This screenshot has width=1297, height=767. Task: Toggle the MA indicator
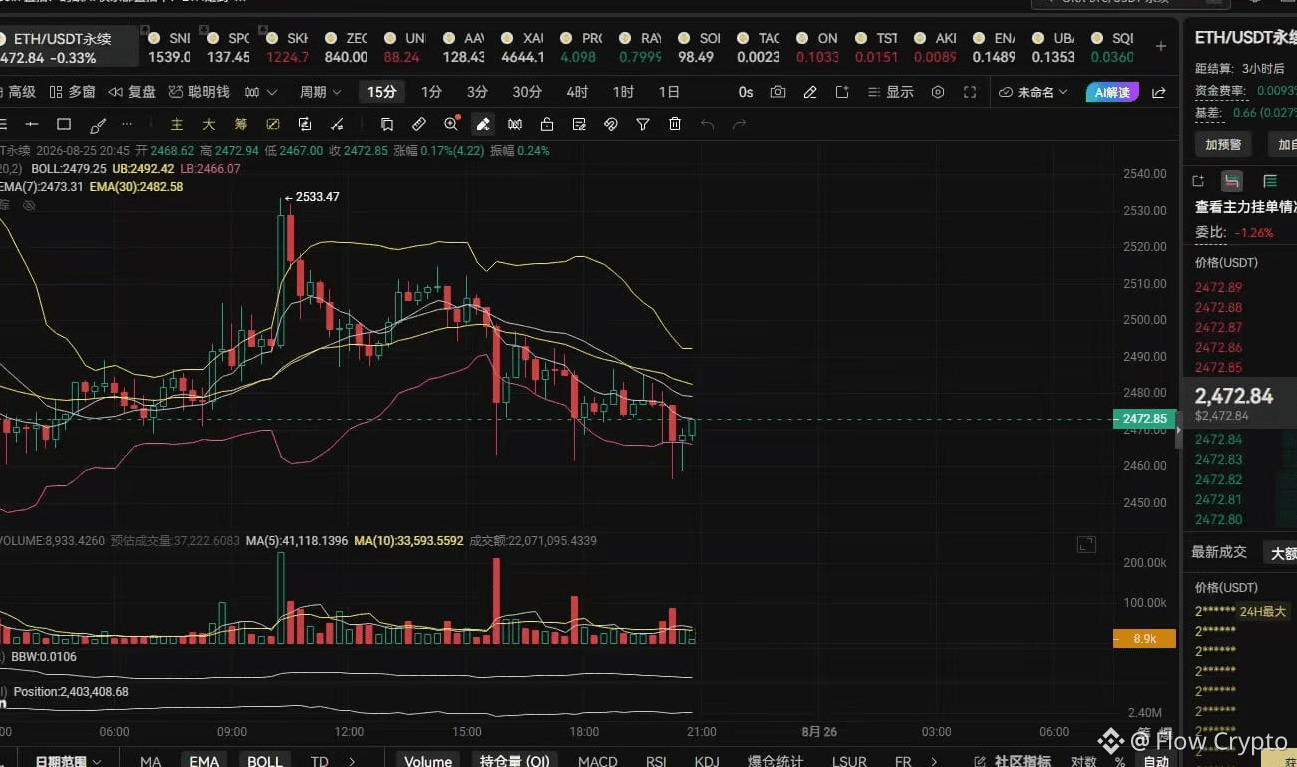pyautogui.click(x=150, y=761)
